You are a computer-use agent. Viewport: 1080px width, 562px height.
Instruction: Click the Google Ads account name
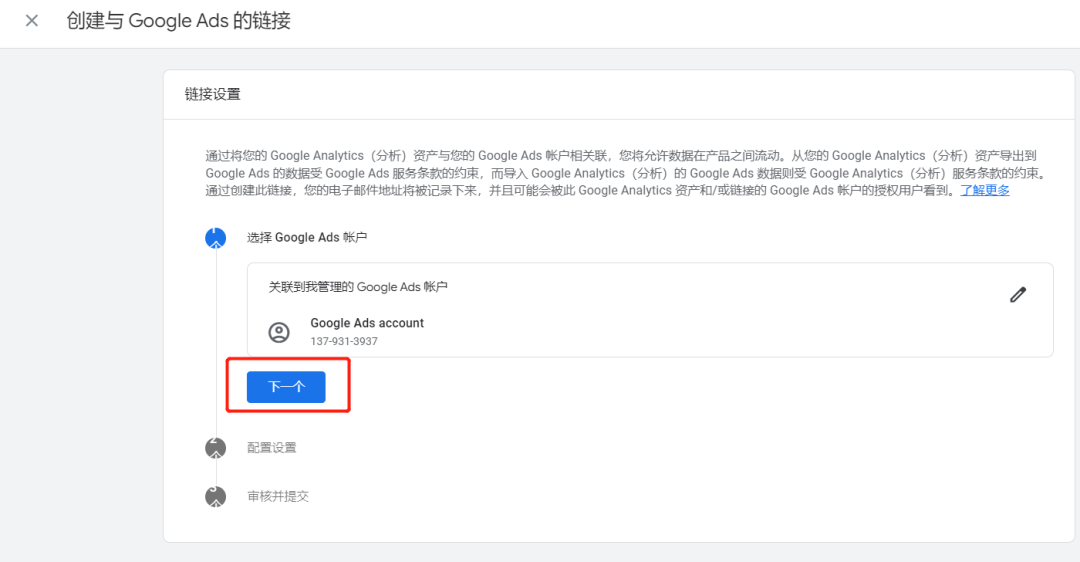(x=367, y=323)
